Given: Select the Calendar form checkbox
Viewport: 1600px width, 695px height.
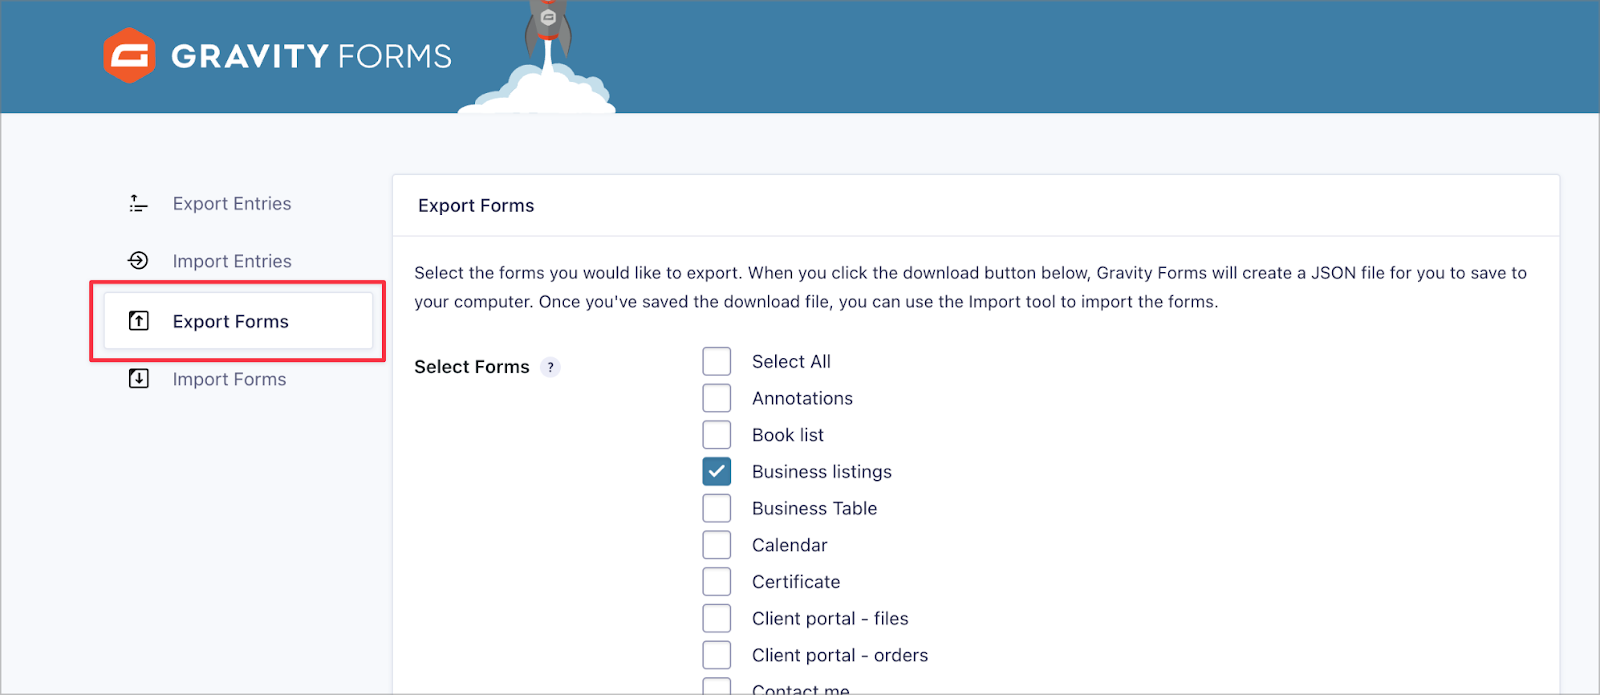Looking at the screenshot, I should click(x=717, y=545).
